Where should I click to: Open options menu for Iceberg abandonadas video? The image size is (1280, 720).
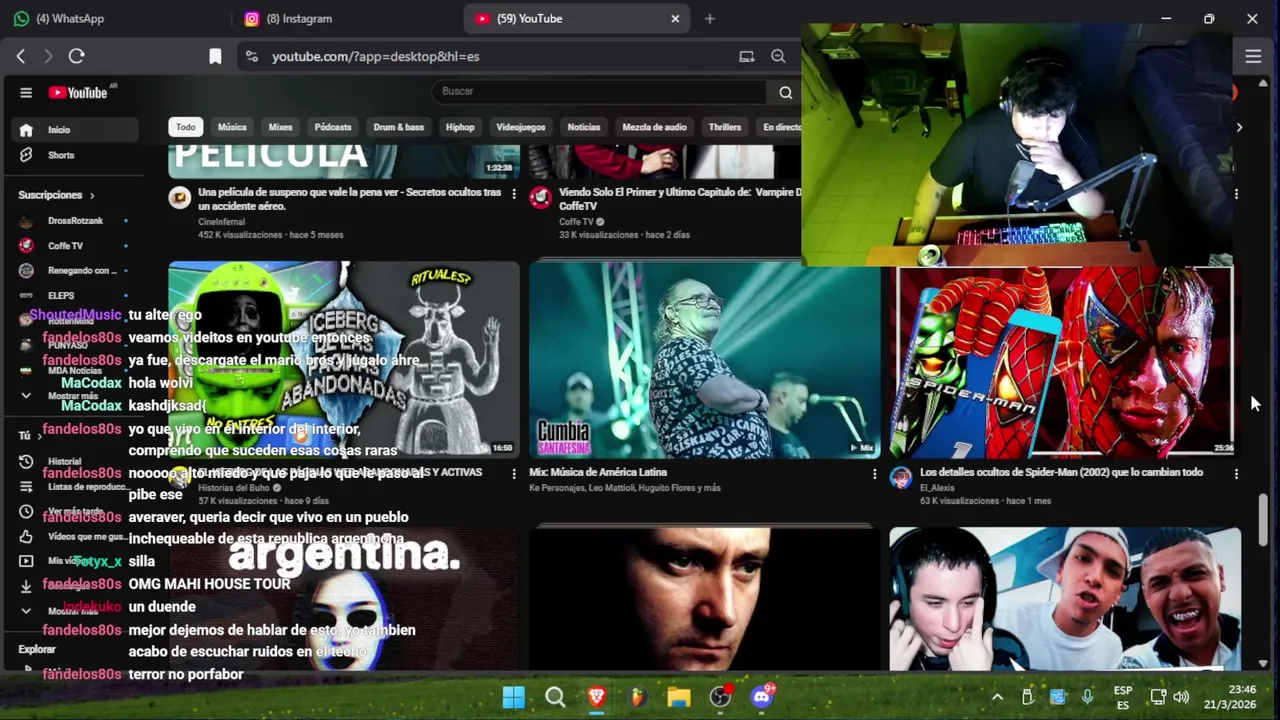click(514, 474)
